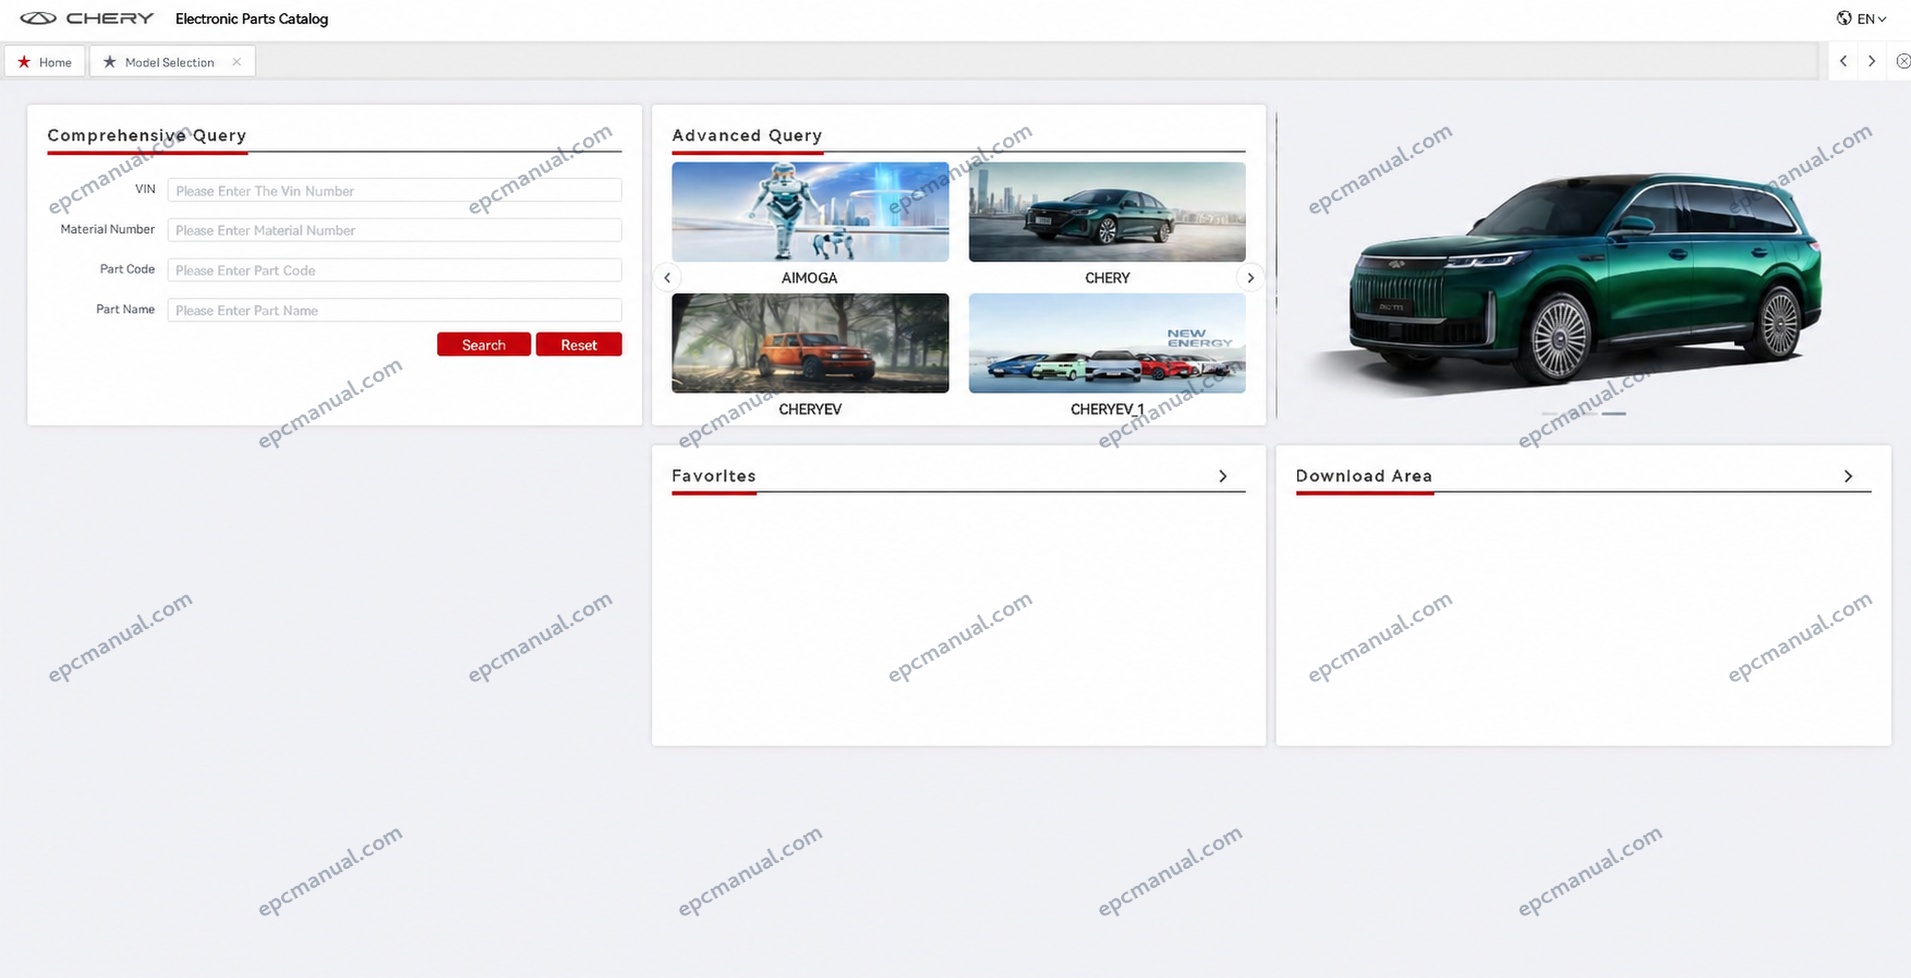Click the CHERYEV_1 label text

(x=1107, y=409)
